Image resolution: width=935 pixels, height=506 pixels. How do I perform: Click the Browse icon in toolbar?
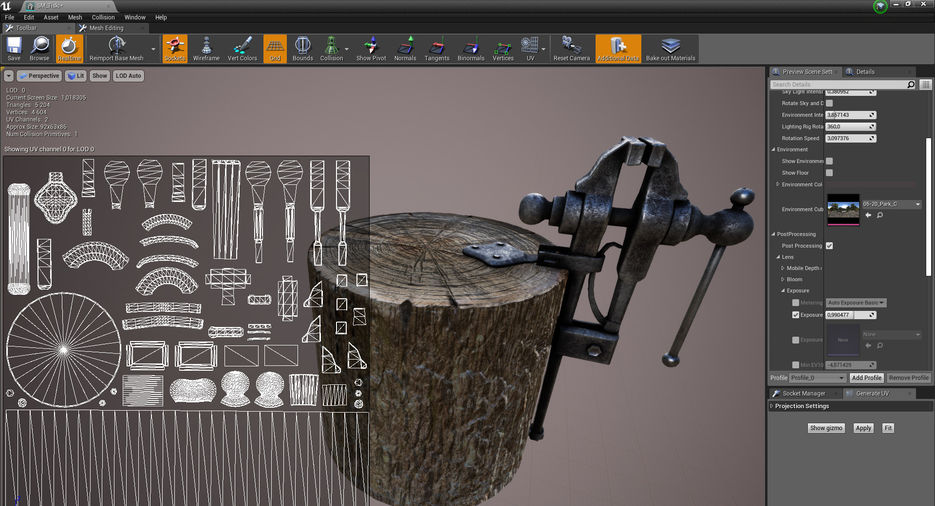tap(39, 49)
